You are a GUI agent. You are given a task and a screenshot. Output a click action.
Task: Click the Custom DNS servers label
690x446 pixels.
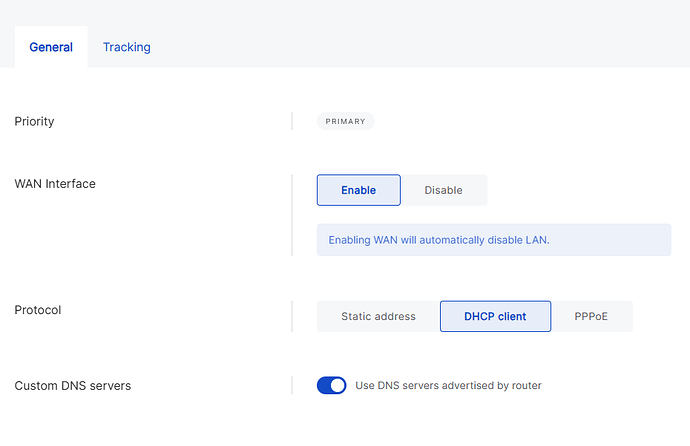[72, 385]
